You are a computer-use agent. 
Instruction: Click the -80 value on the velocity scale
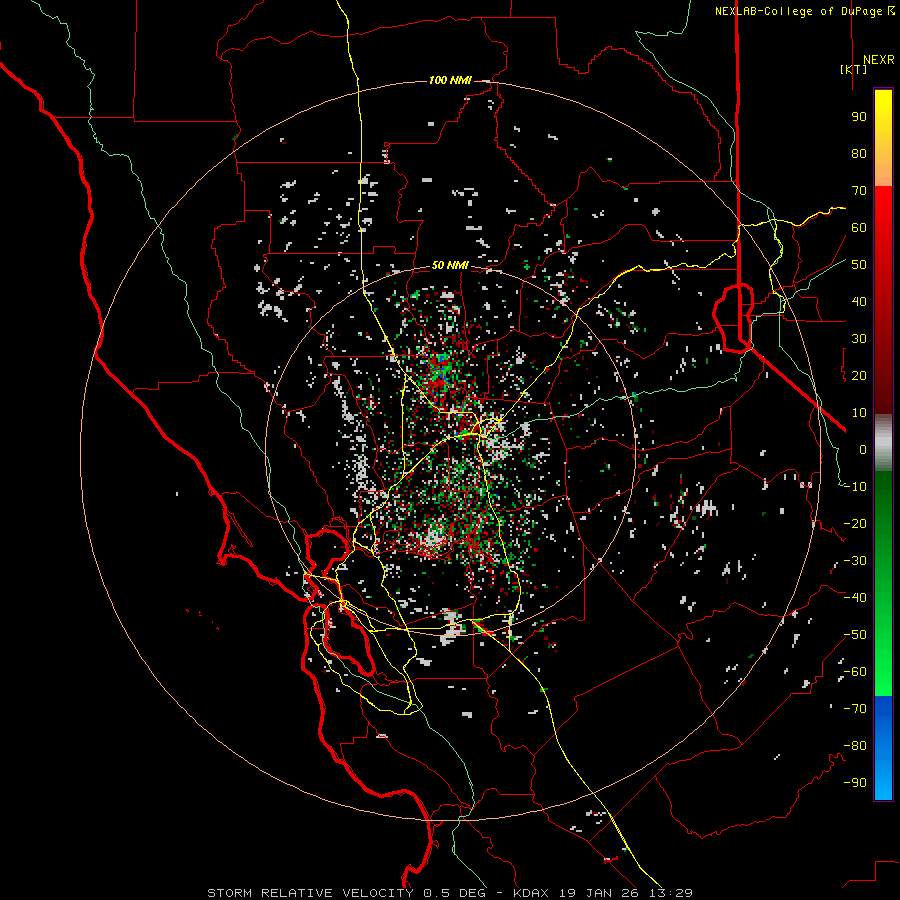855,746
